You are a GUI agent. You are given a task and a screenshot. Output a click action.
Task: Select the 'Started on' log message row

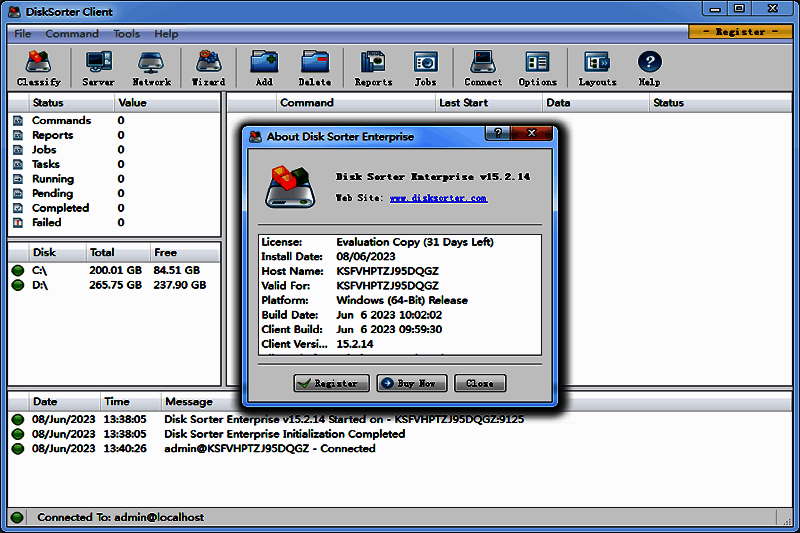344,419
